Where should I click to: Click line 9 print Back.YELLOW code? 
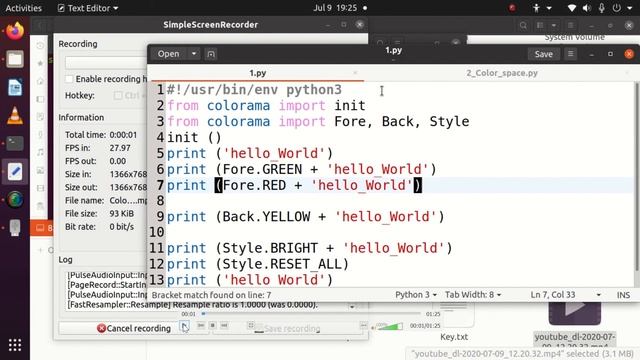306,217
